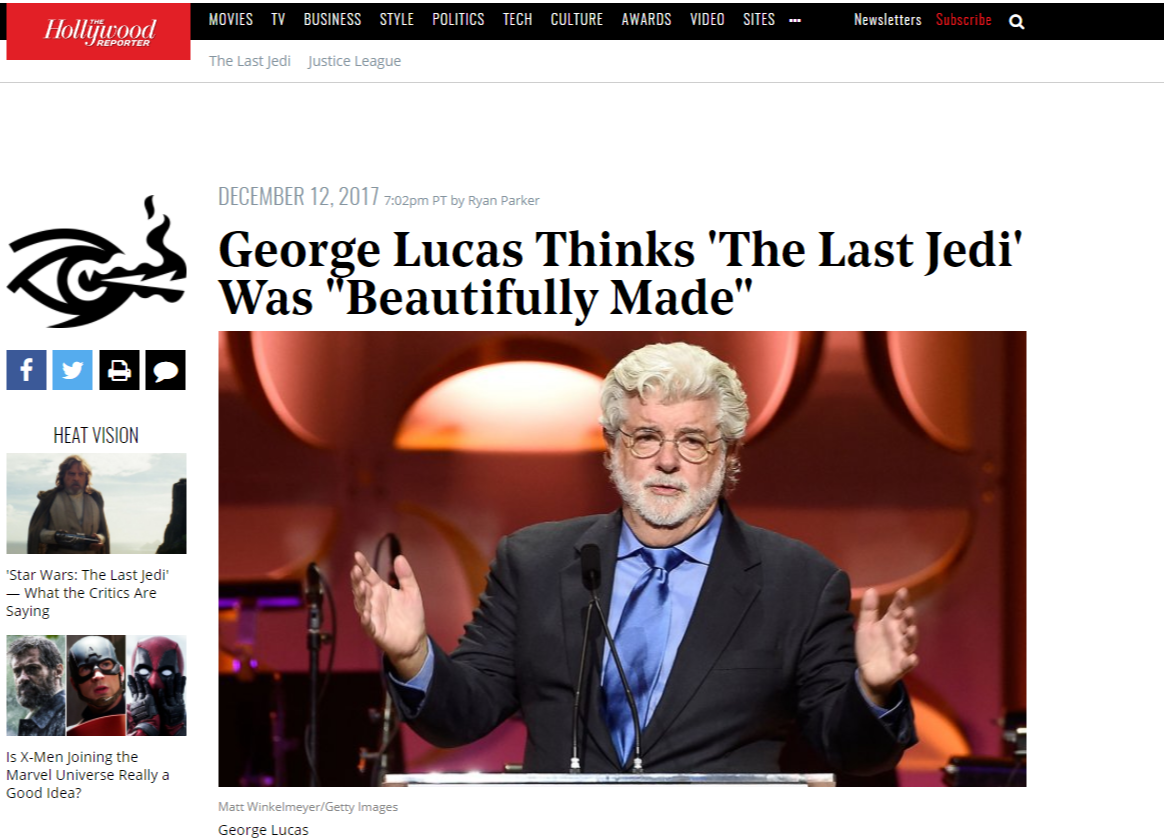
Task: Open the TV section
Action: [x=278, y=19]
